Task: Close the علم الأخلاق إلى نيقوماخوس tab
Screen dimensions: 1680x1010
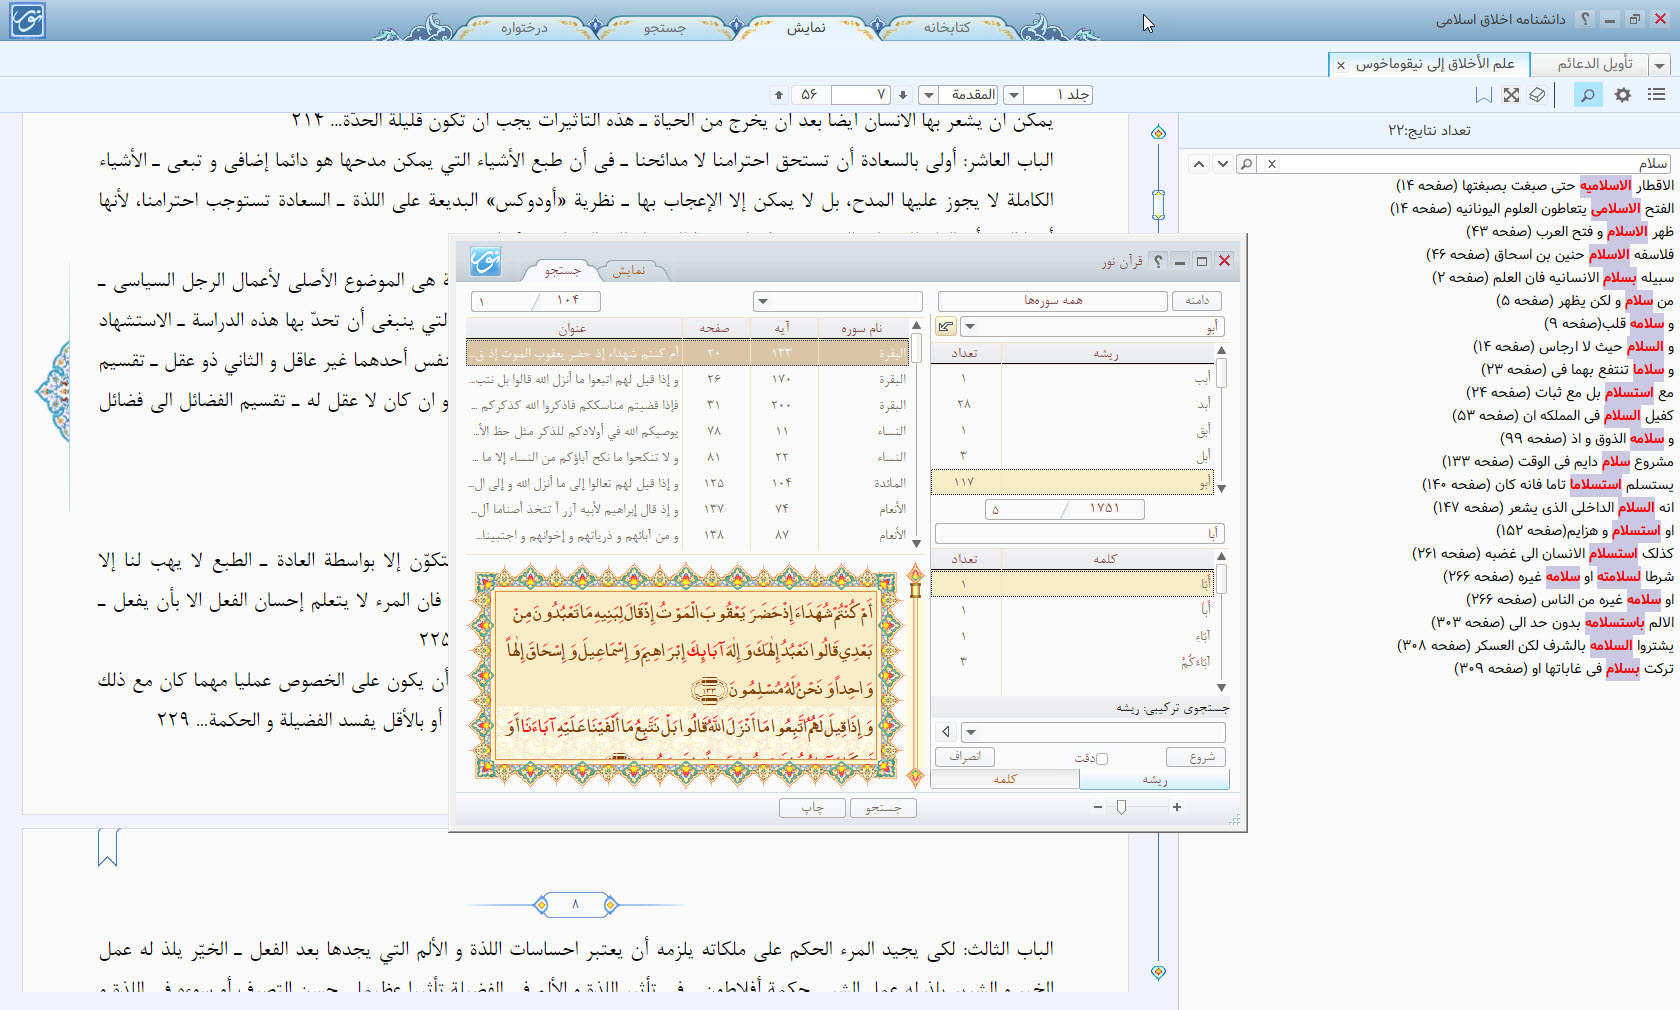Action: coord(1341,65)
